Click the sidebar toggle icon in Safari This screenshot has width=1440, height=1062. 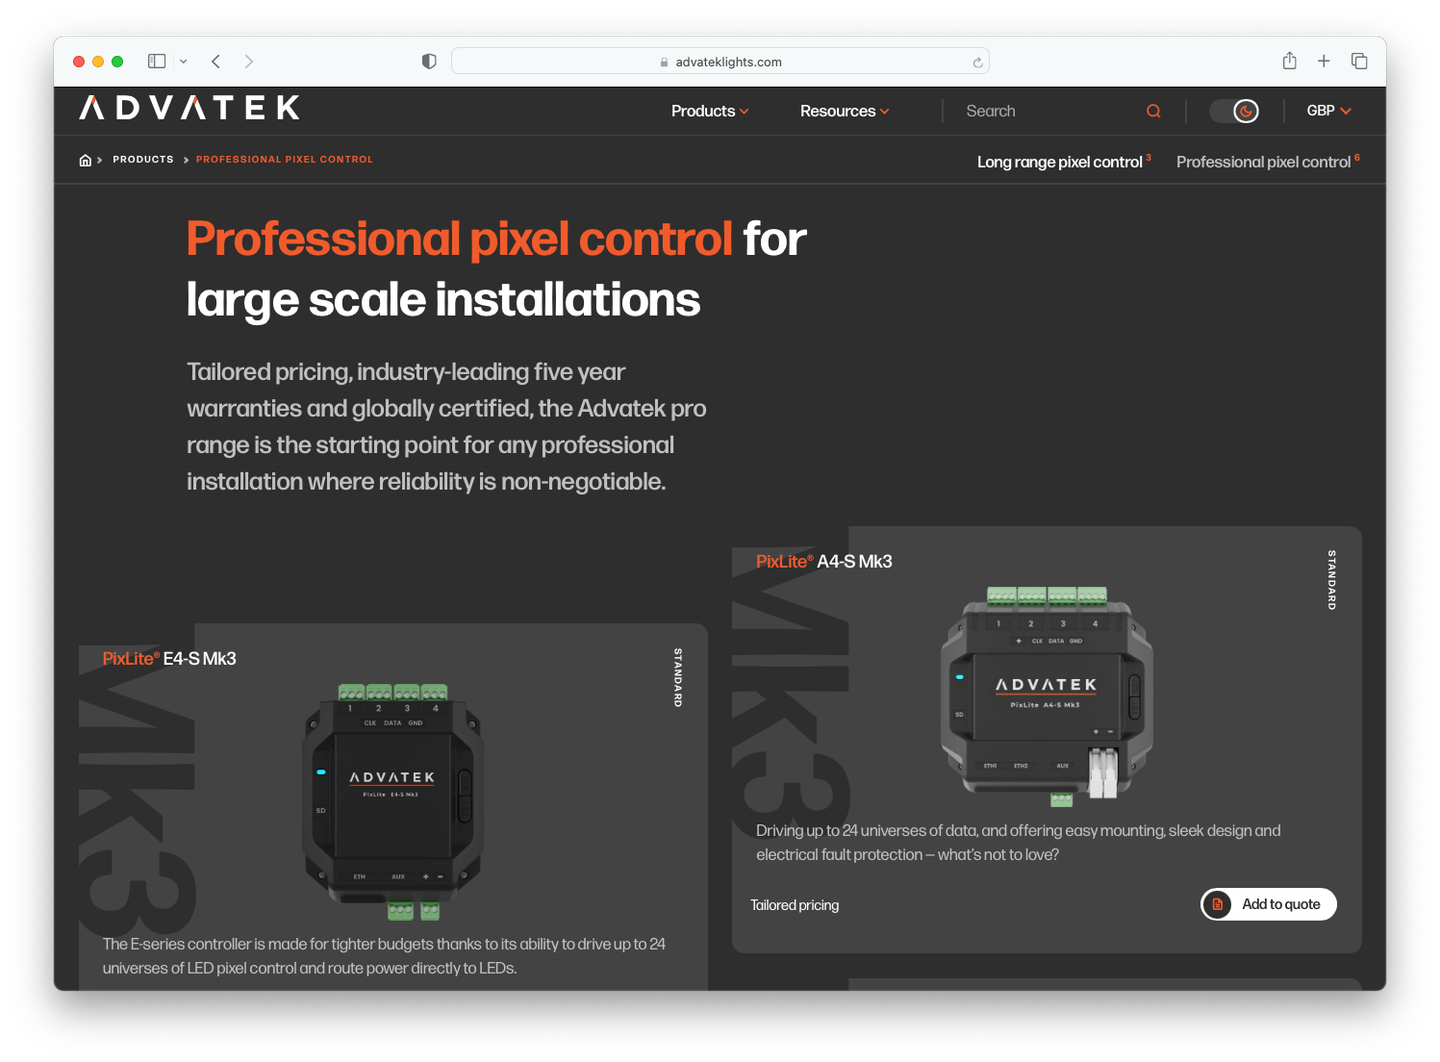point(157,60)
